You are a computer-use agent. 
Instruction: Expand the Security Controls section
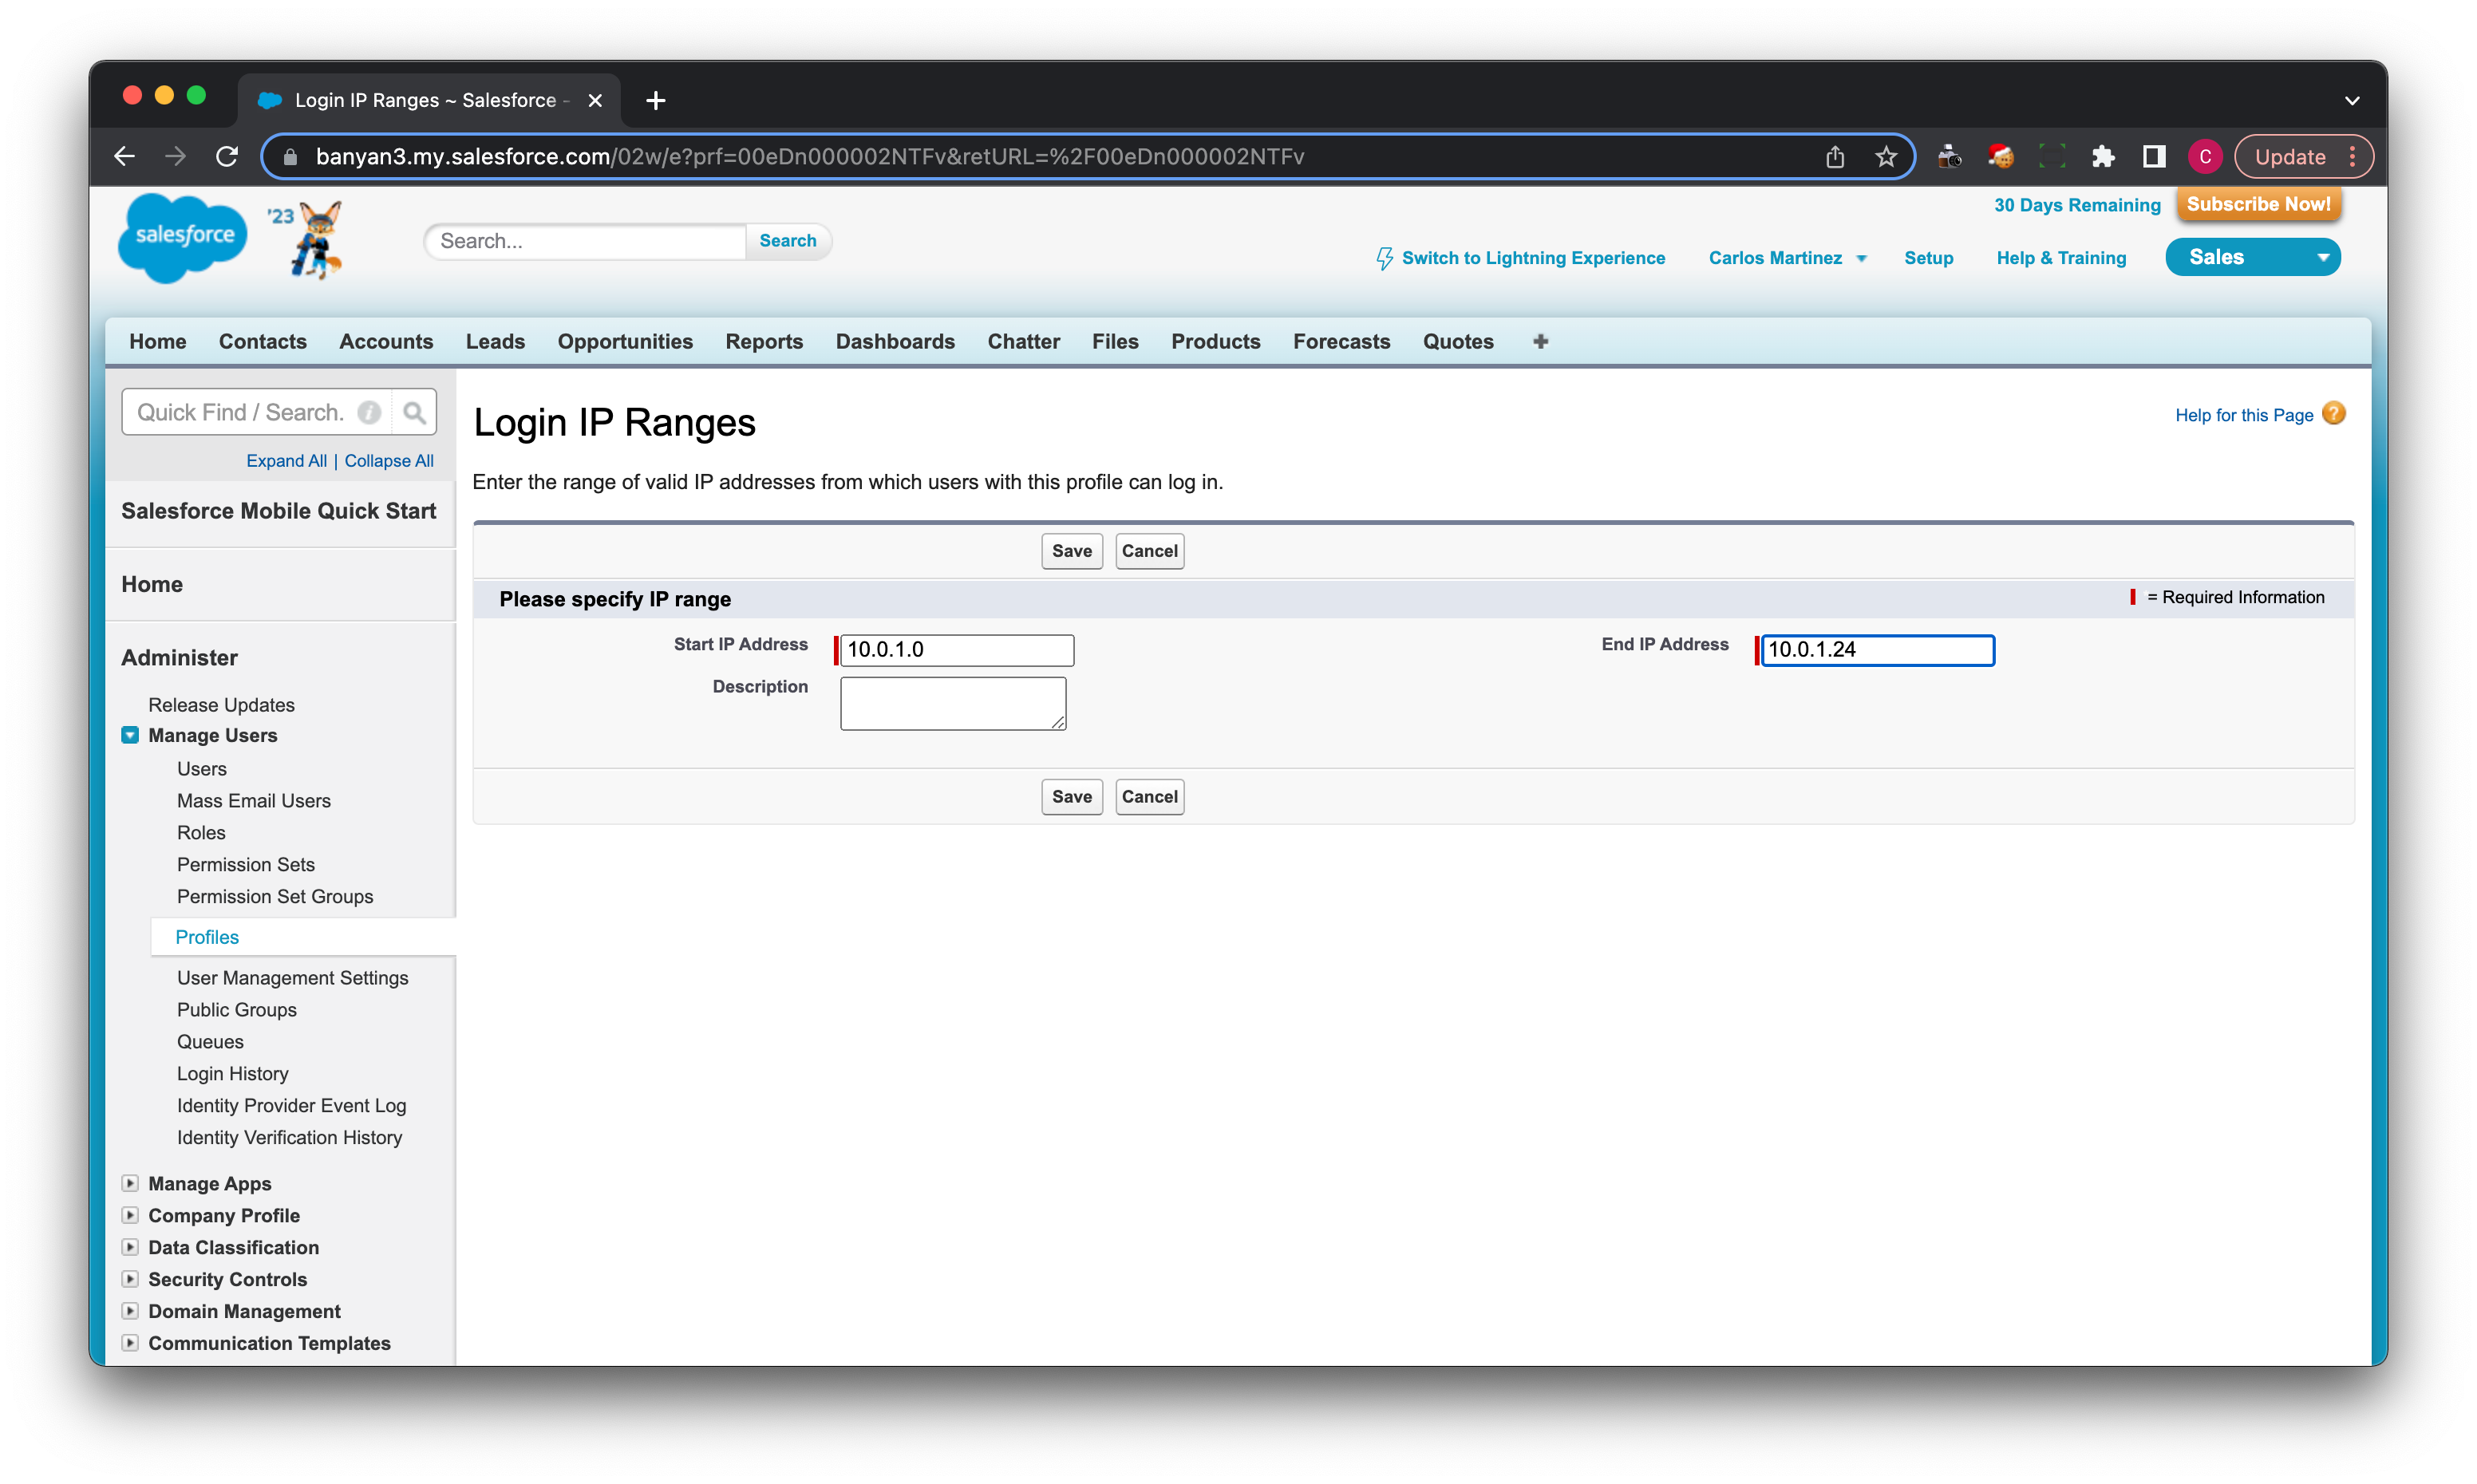(130, 1279)
